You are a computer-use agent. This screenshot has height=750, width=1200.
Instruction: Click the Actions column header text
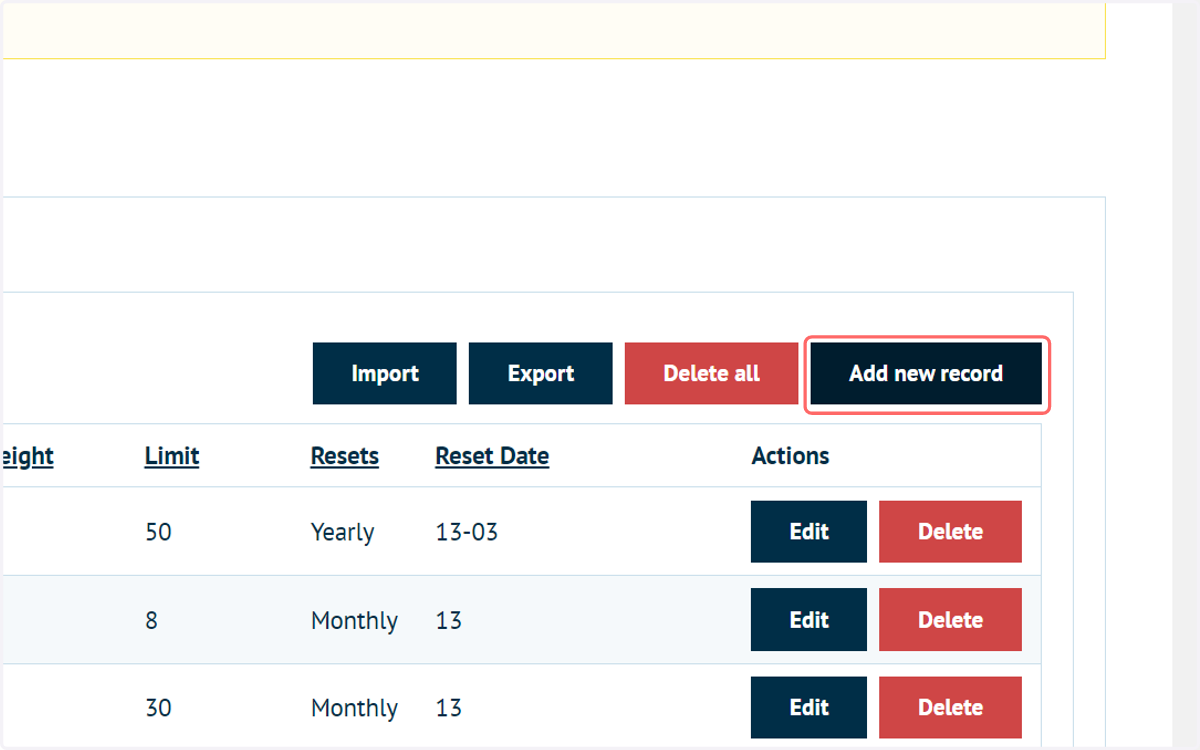click(790, 456)
